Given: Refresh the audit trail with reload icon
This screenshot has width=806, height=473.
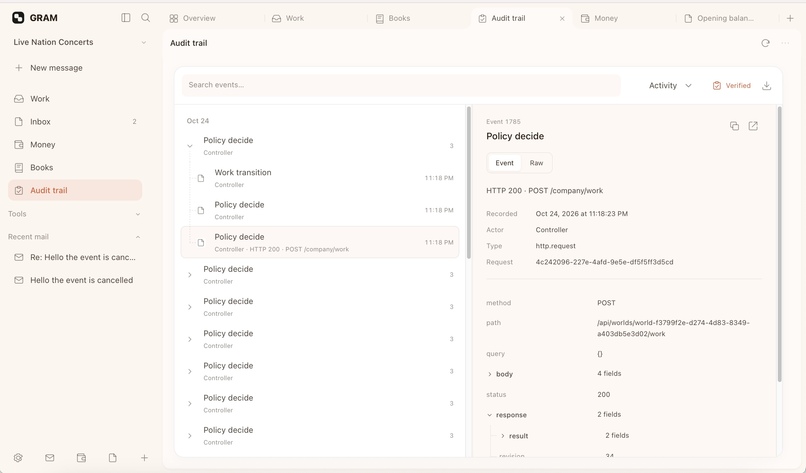Looking at the screenshot, I should pyautogui.click(x=765, y=43).
